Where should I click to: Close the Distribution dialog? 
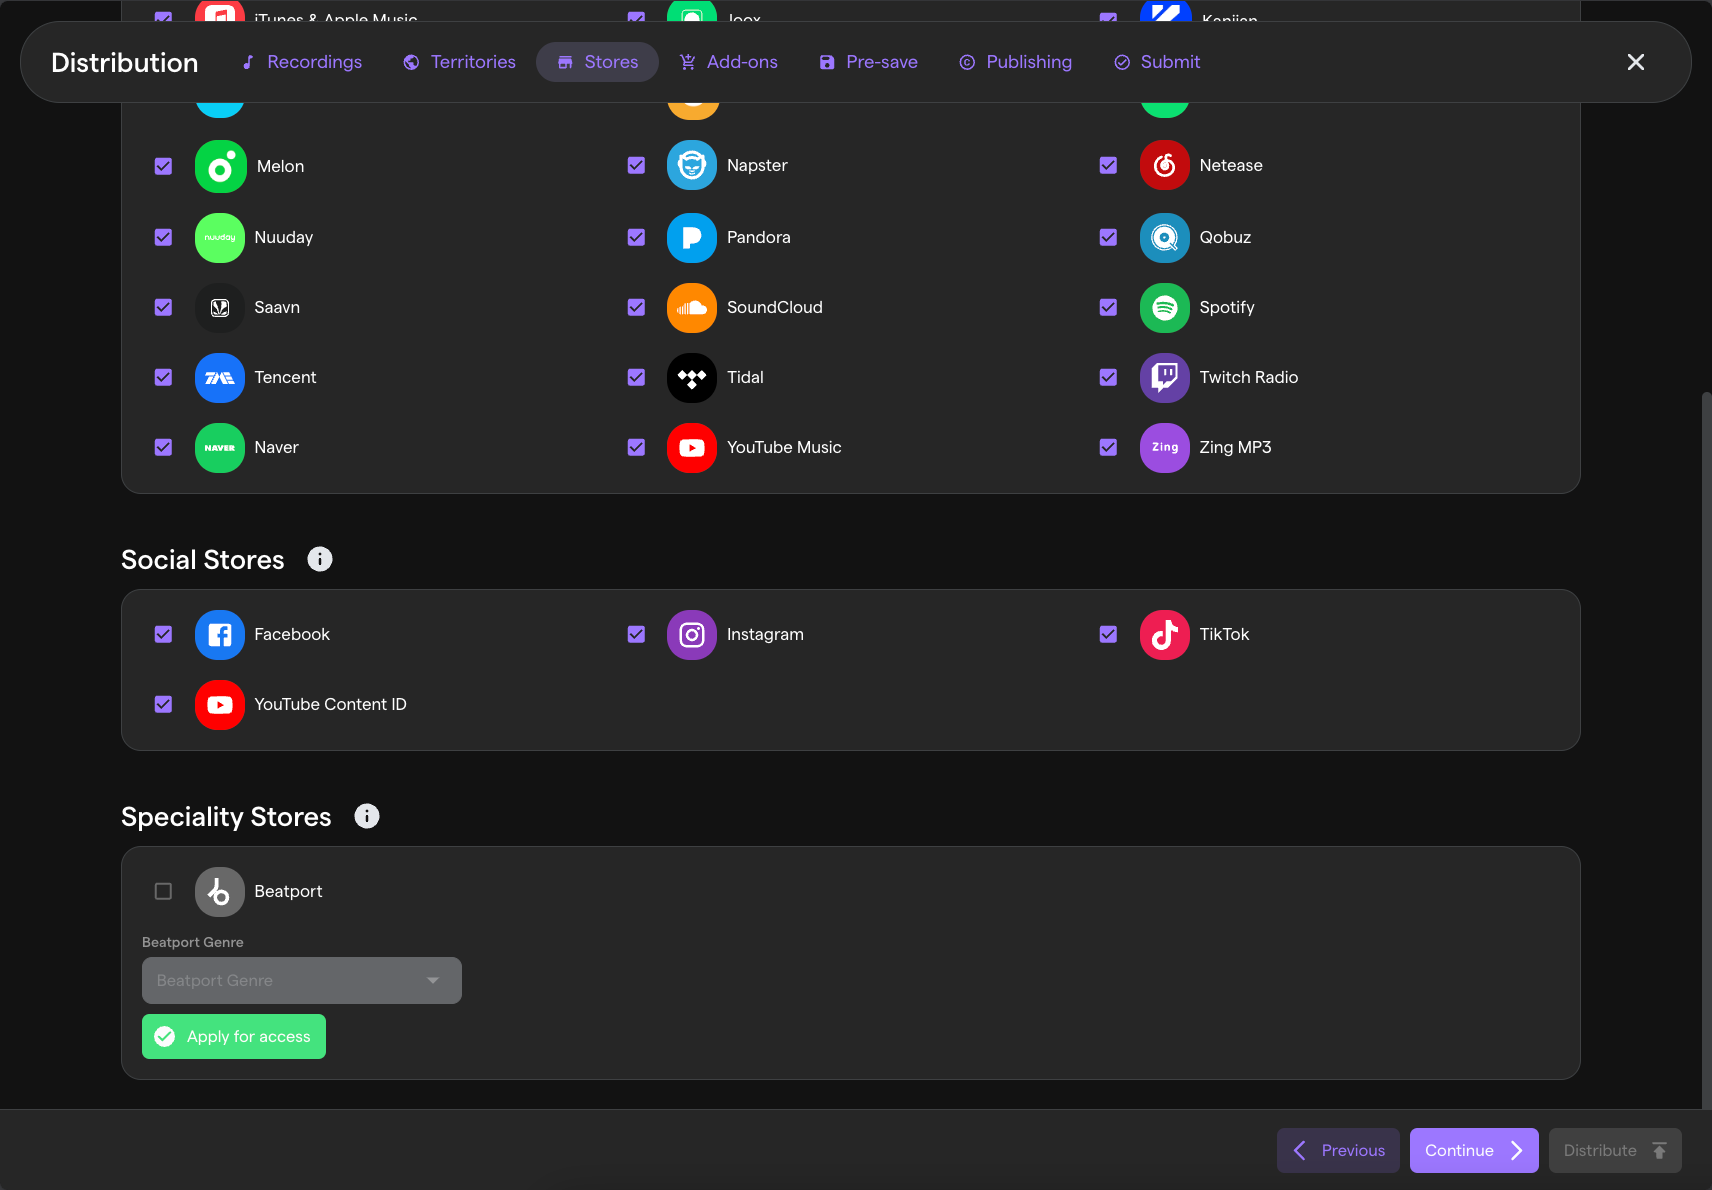click(1636, 62)
